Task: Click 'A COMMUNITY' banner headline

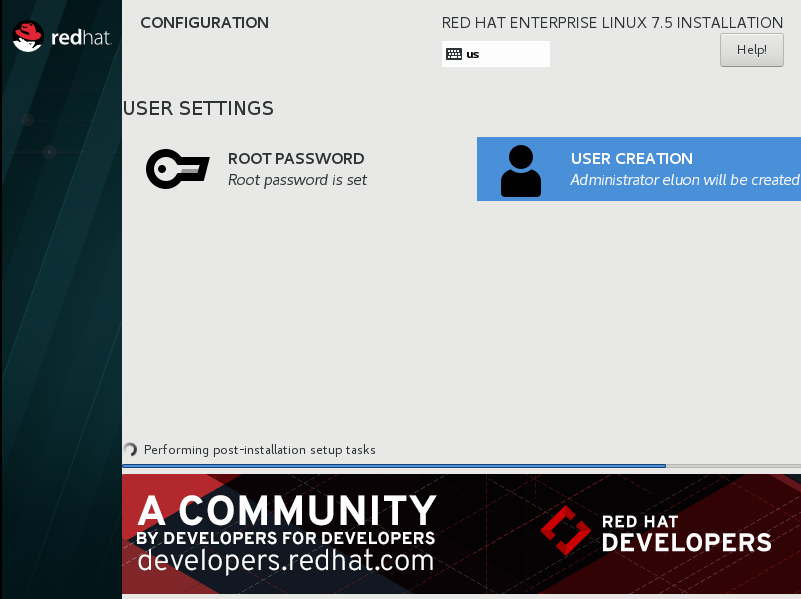Action: pyautogui.click(x=287, y=510)
